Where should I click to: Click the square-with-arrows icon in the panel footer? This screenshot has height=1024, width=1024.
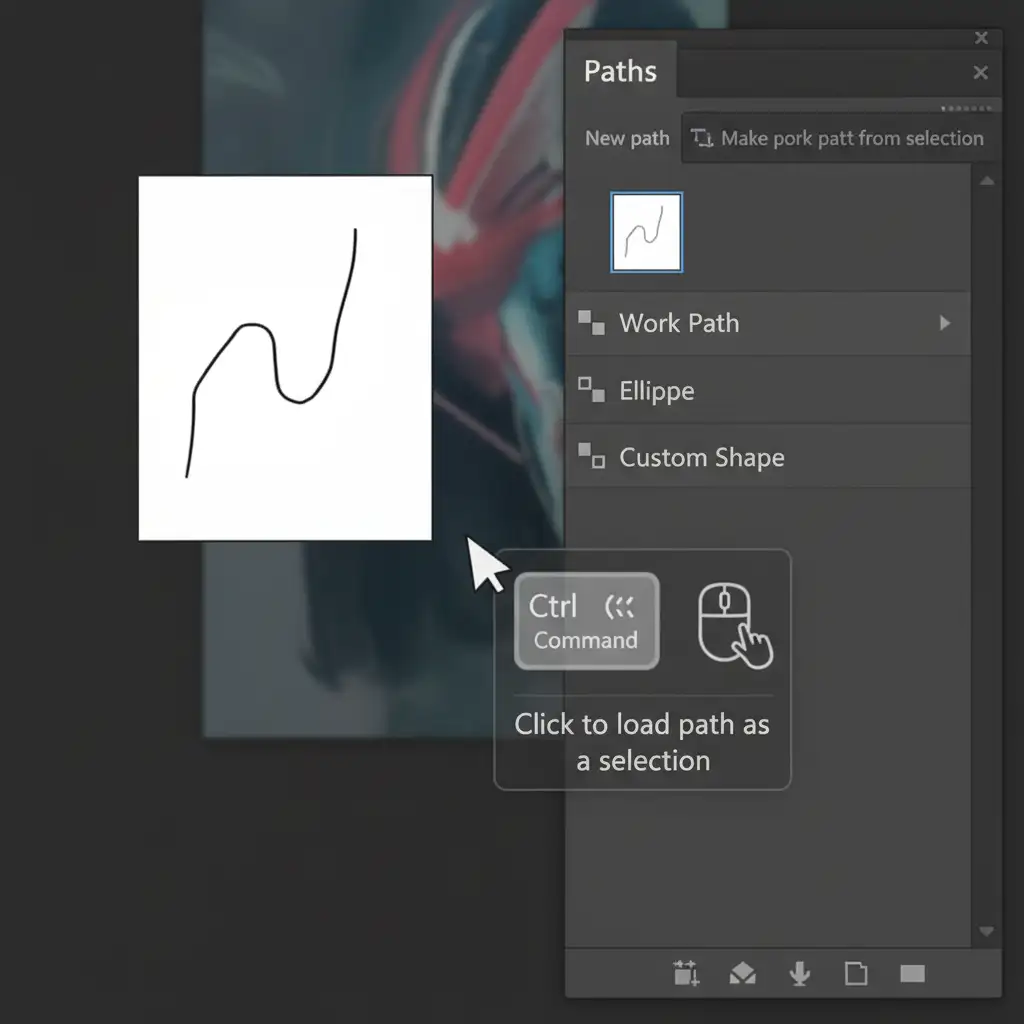(686, 973)
